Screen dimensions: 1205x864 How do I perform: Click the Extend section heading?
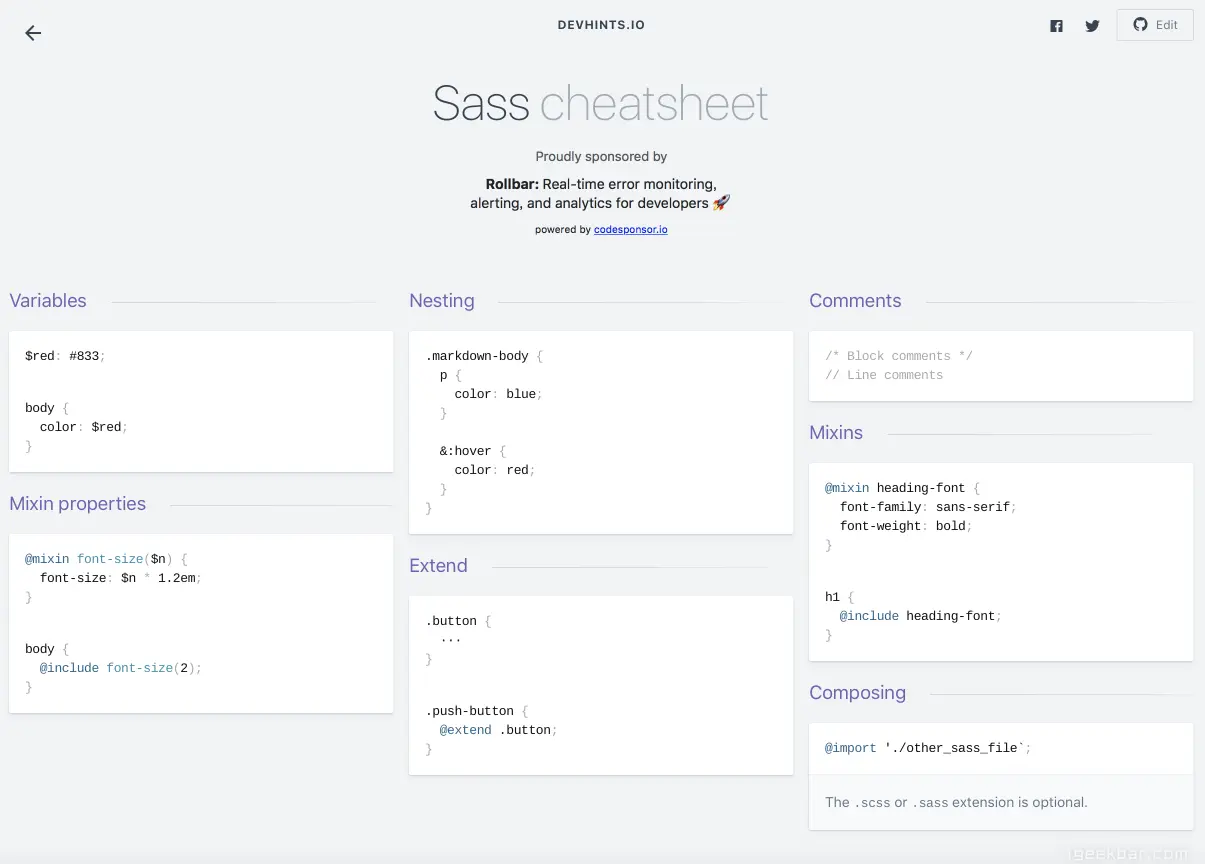pos(438,566)
